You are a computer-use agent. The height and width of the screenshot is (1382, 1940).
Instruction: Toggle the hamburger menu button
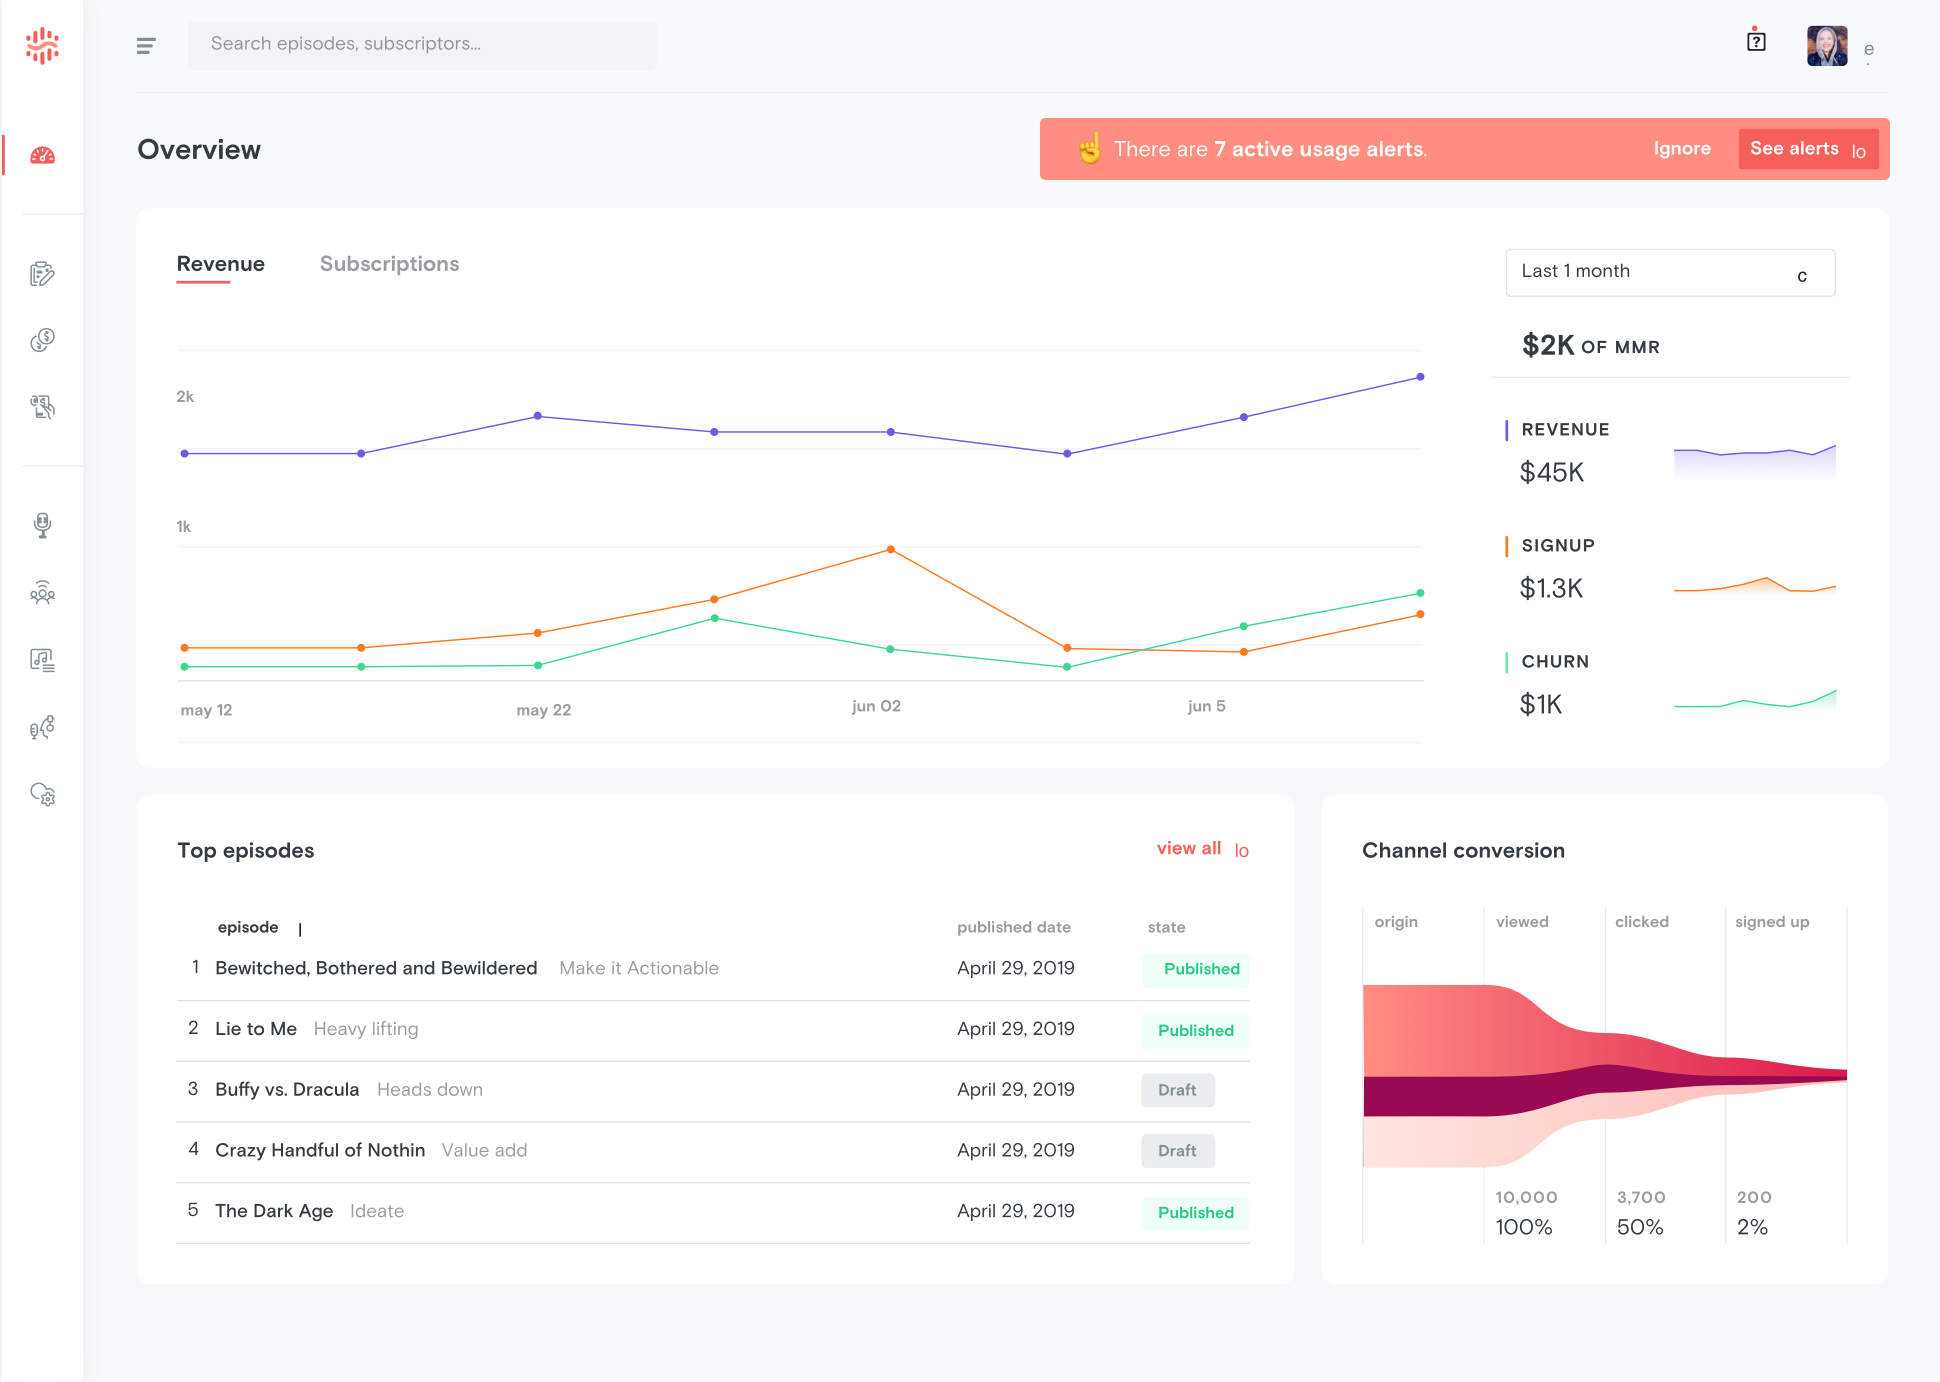146,45
